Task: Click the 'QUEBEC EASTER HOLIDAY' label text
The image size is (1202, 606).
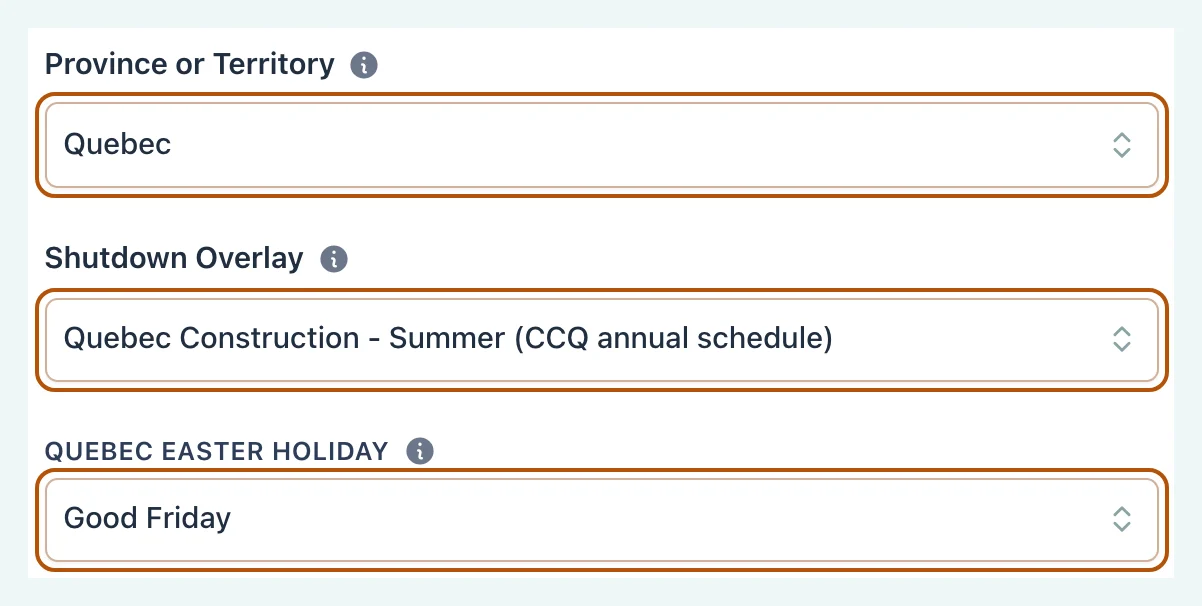Action: pos(217,451)
